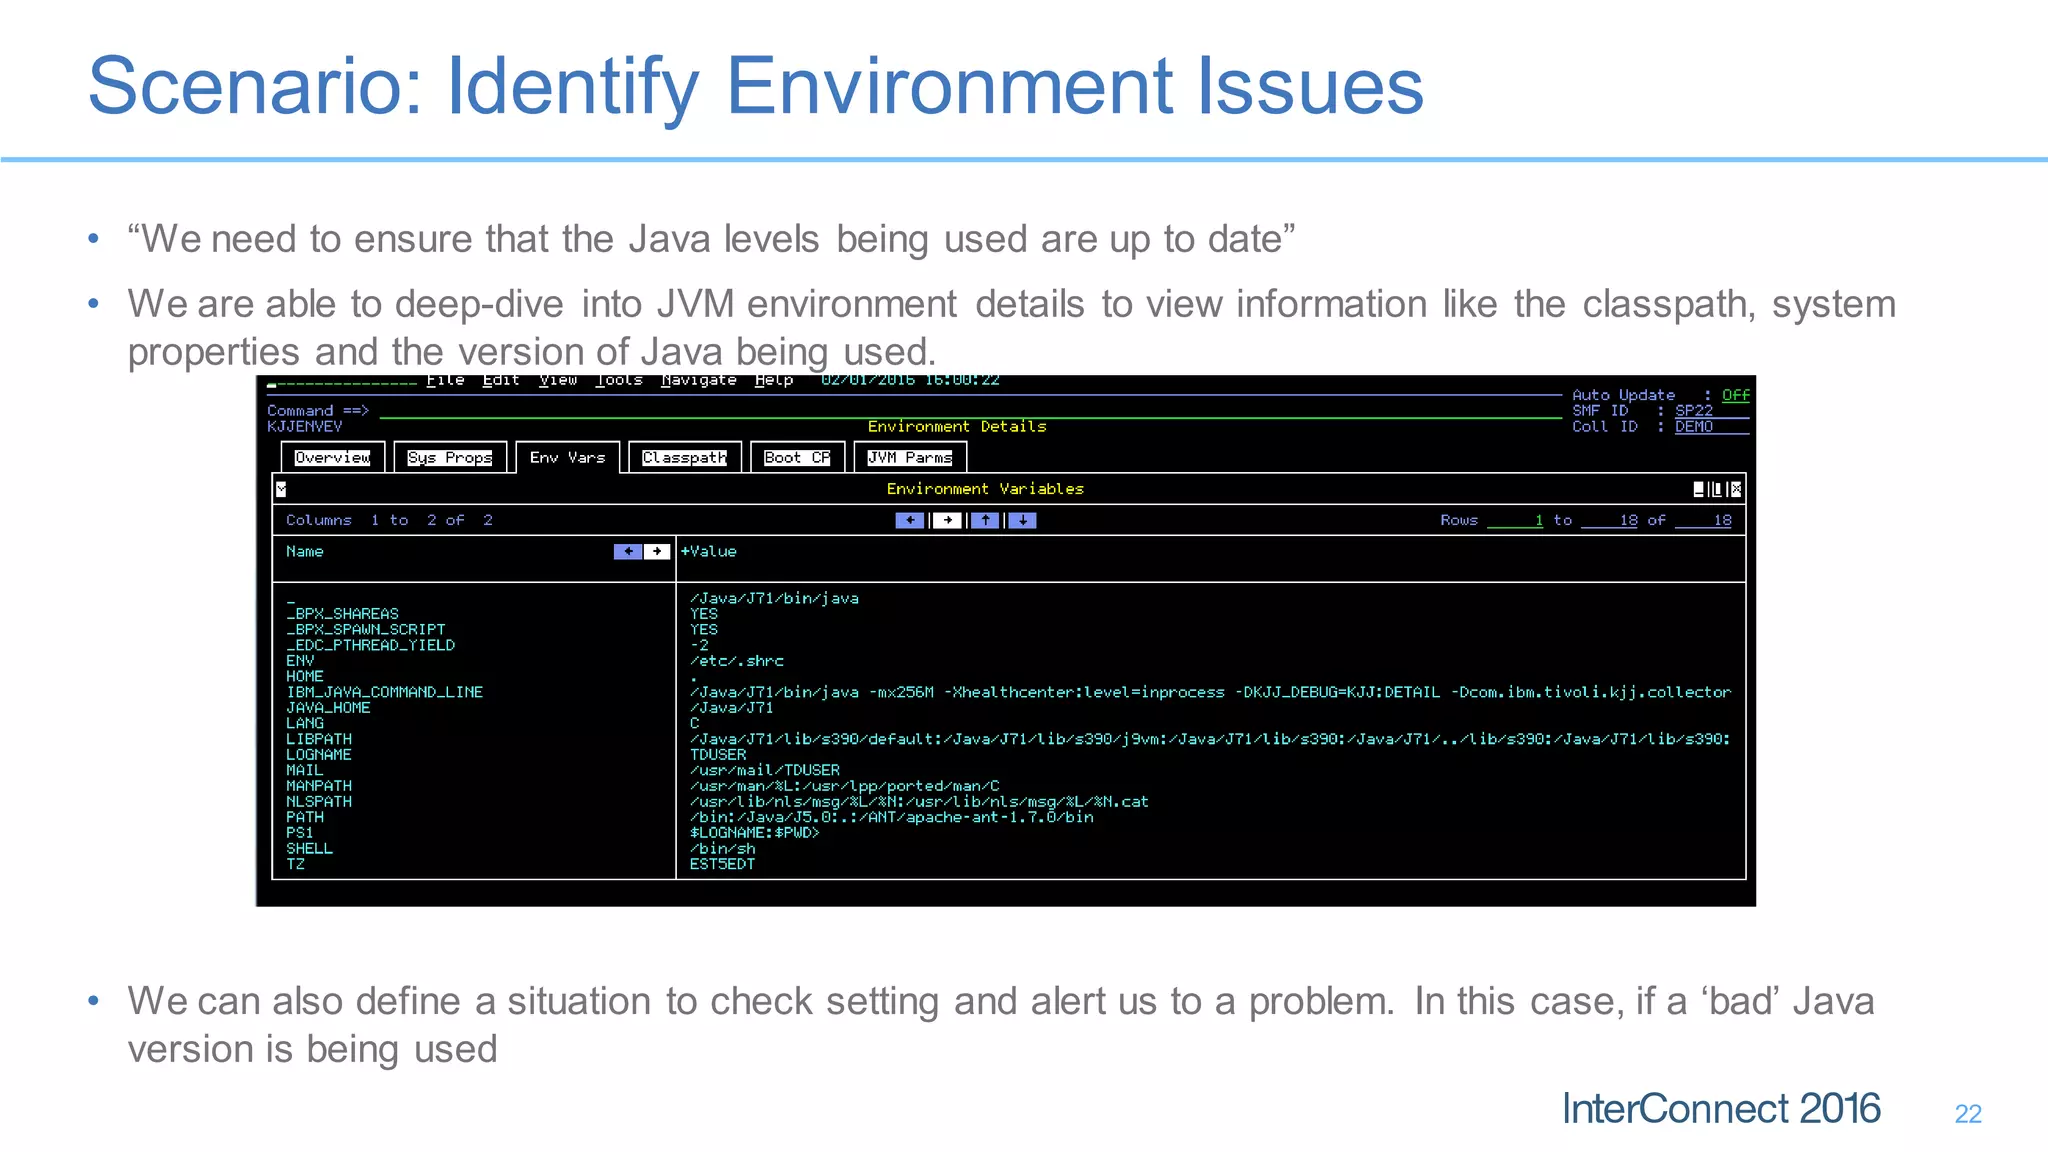Click the KJJENVEV panel ID
Screen dimensions: 2048x1152
point(305,427)
